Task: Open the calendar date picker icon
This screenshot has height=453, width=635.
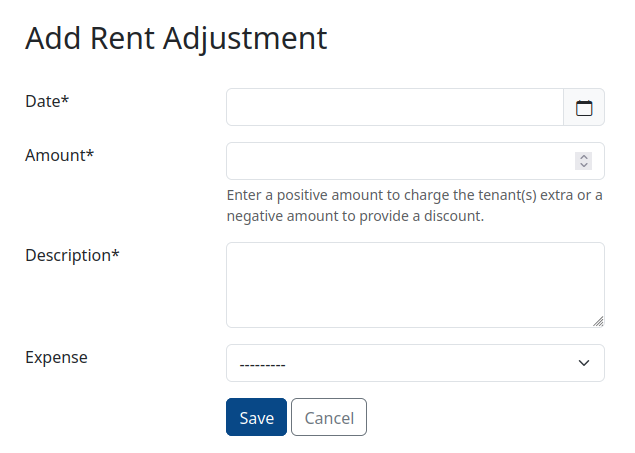Action: click(x=584, y=108)
